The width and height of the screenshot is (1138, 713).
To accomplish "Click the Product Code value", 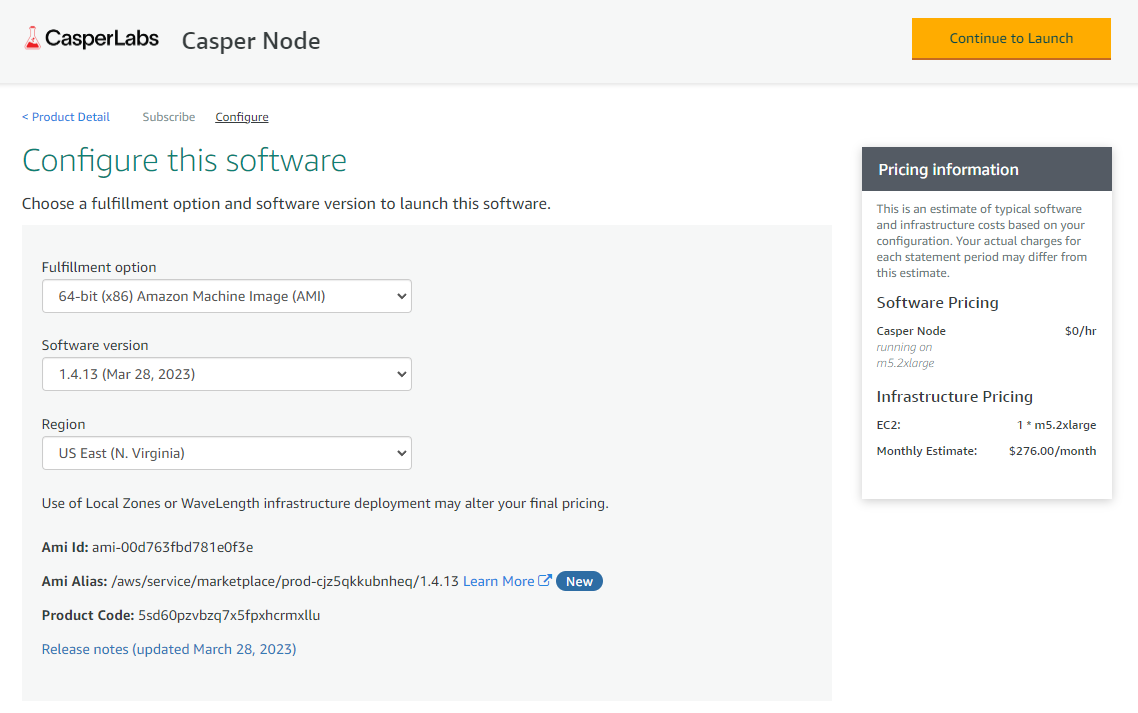I will (229, 615).
